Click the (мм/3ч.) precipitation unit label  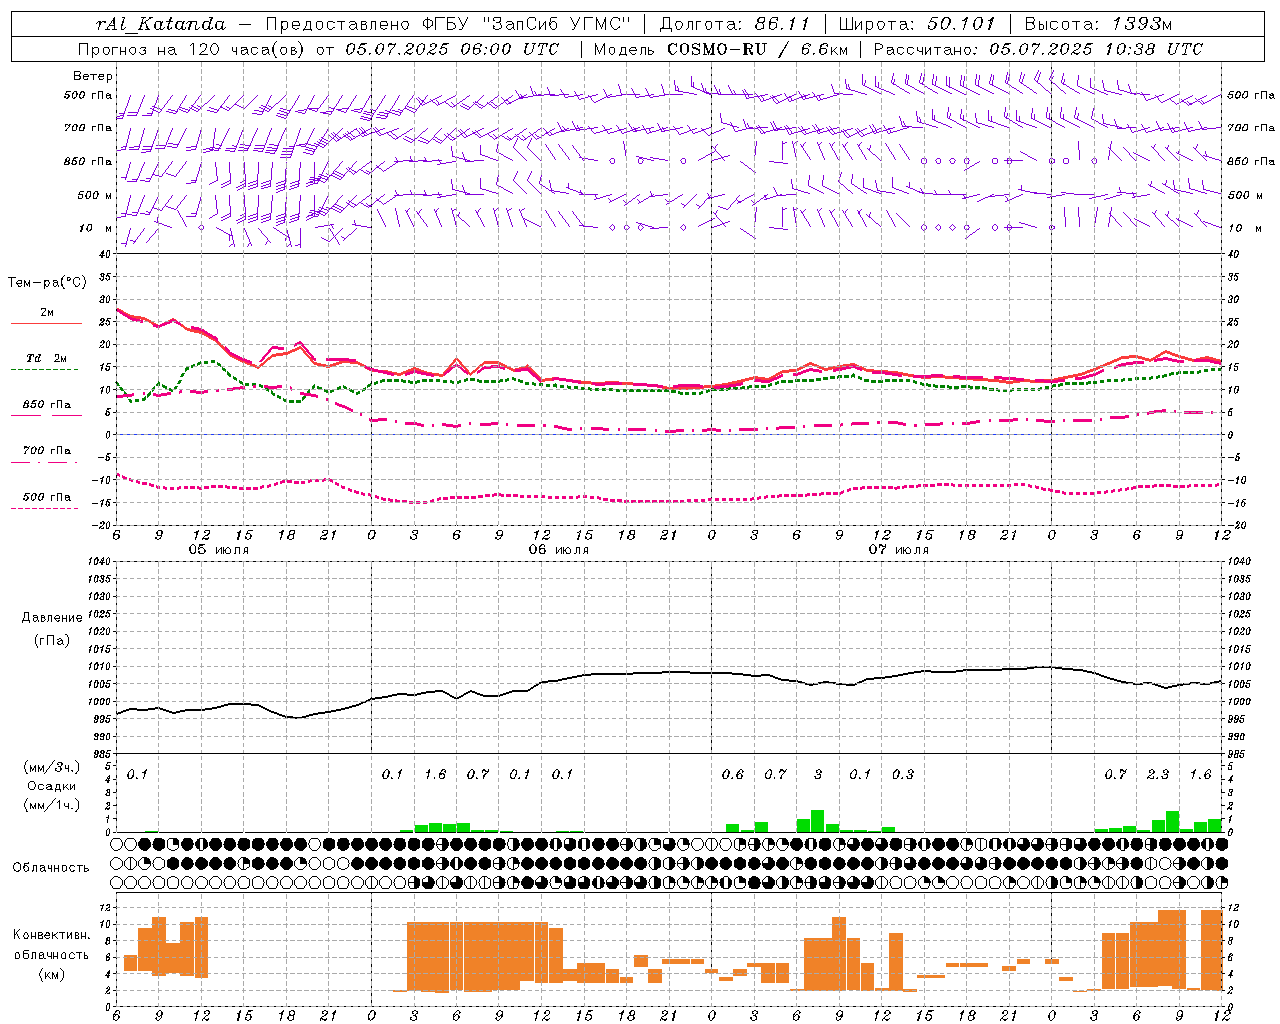click(x=52, y=767)
